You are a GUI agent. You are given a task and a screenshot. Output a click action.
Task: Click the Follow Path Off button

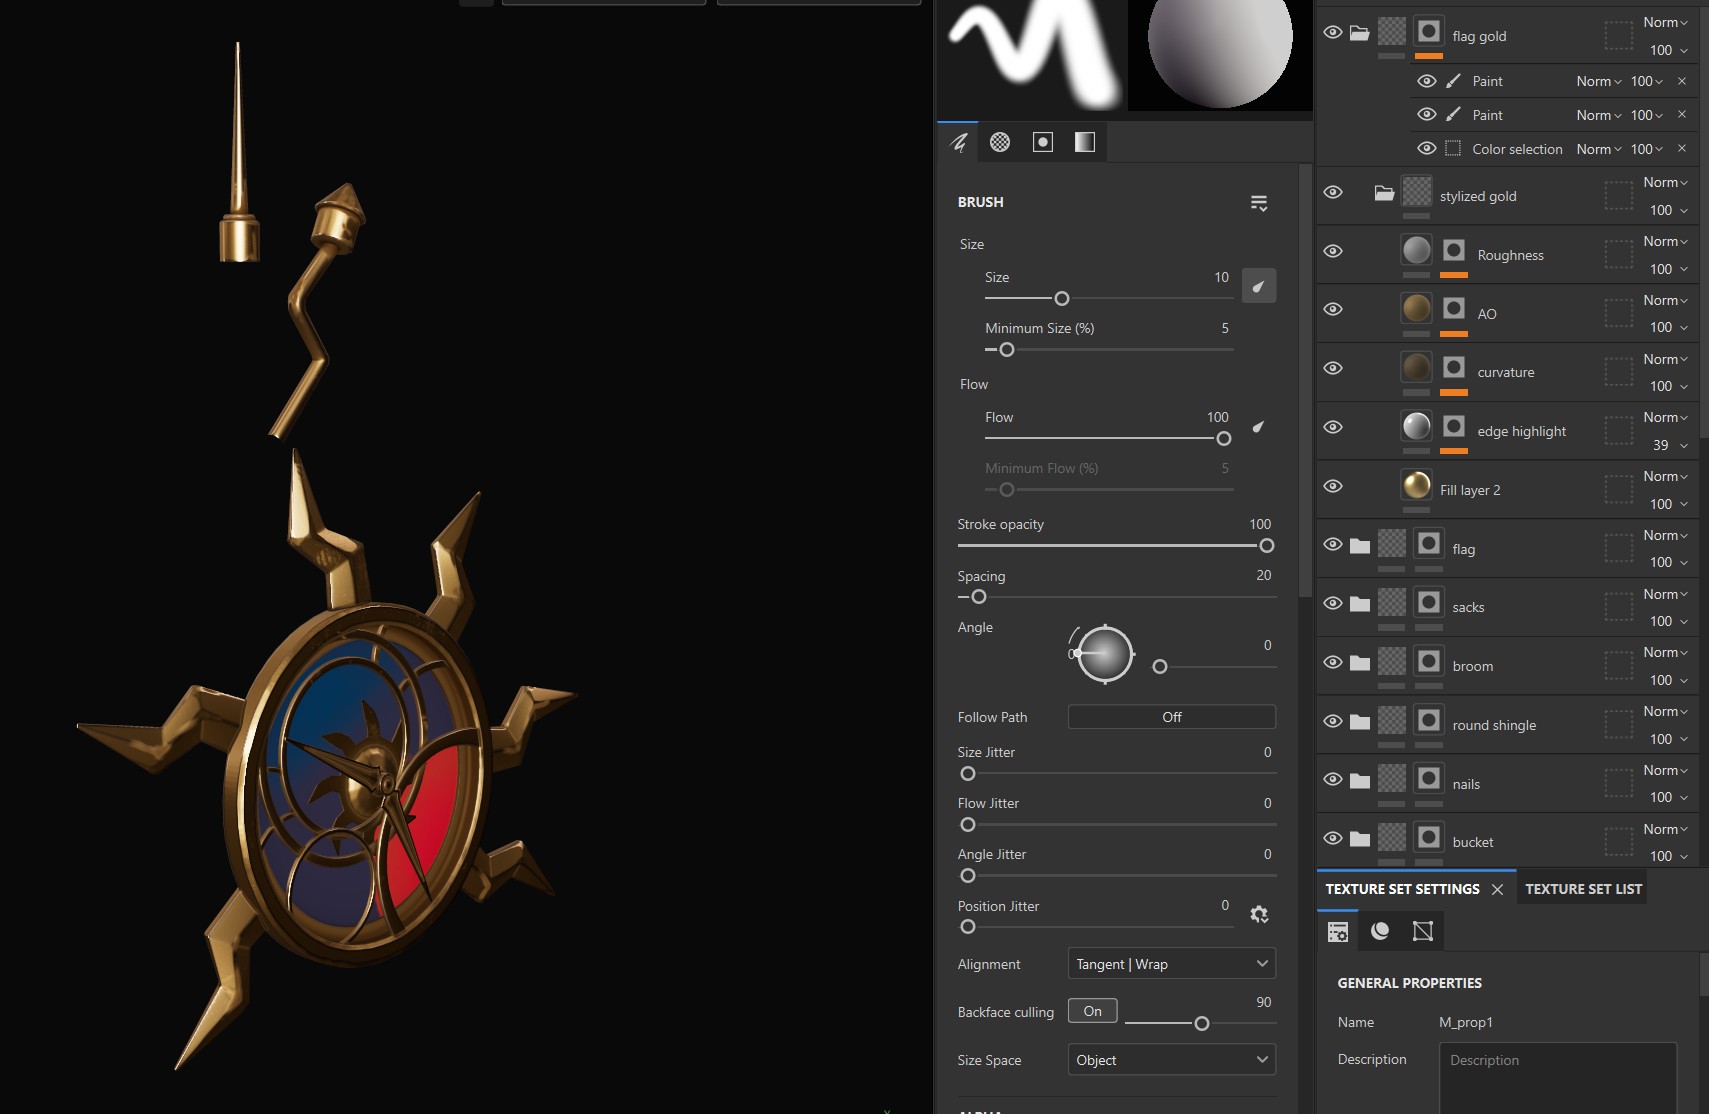[1172, 717]
